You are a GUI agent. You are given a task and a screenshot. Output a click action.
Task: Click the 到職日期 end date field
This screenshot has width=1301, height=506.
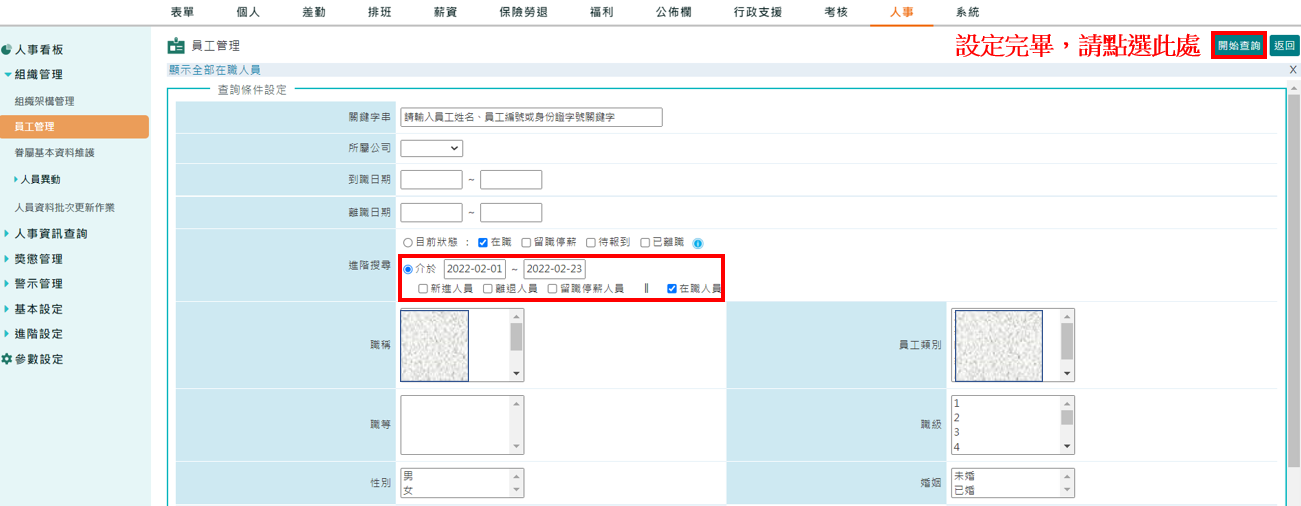tap(511, 180)
